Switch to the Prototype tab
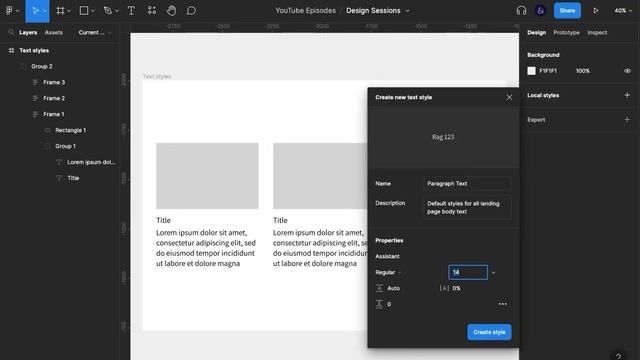Screen dimensions: 640x360 tap(566, 32)
